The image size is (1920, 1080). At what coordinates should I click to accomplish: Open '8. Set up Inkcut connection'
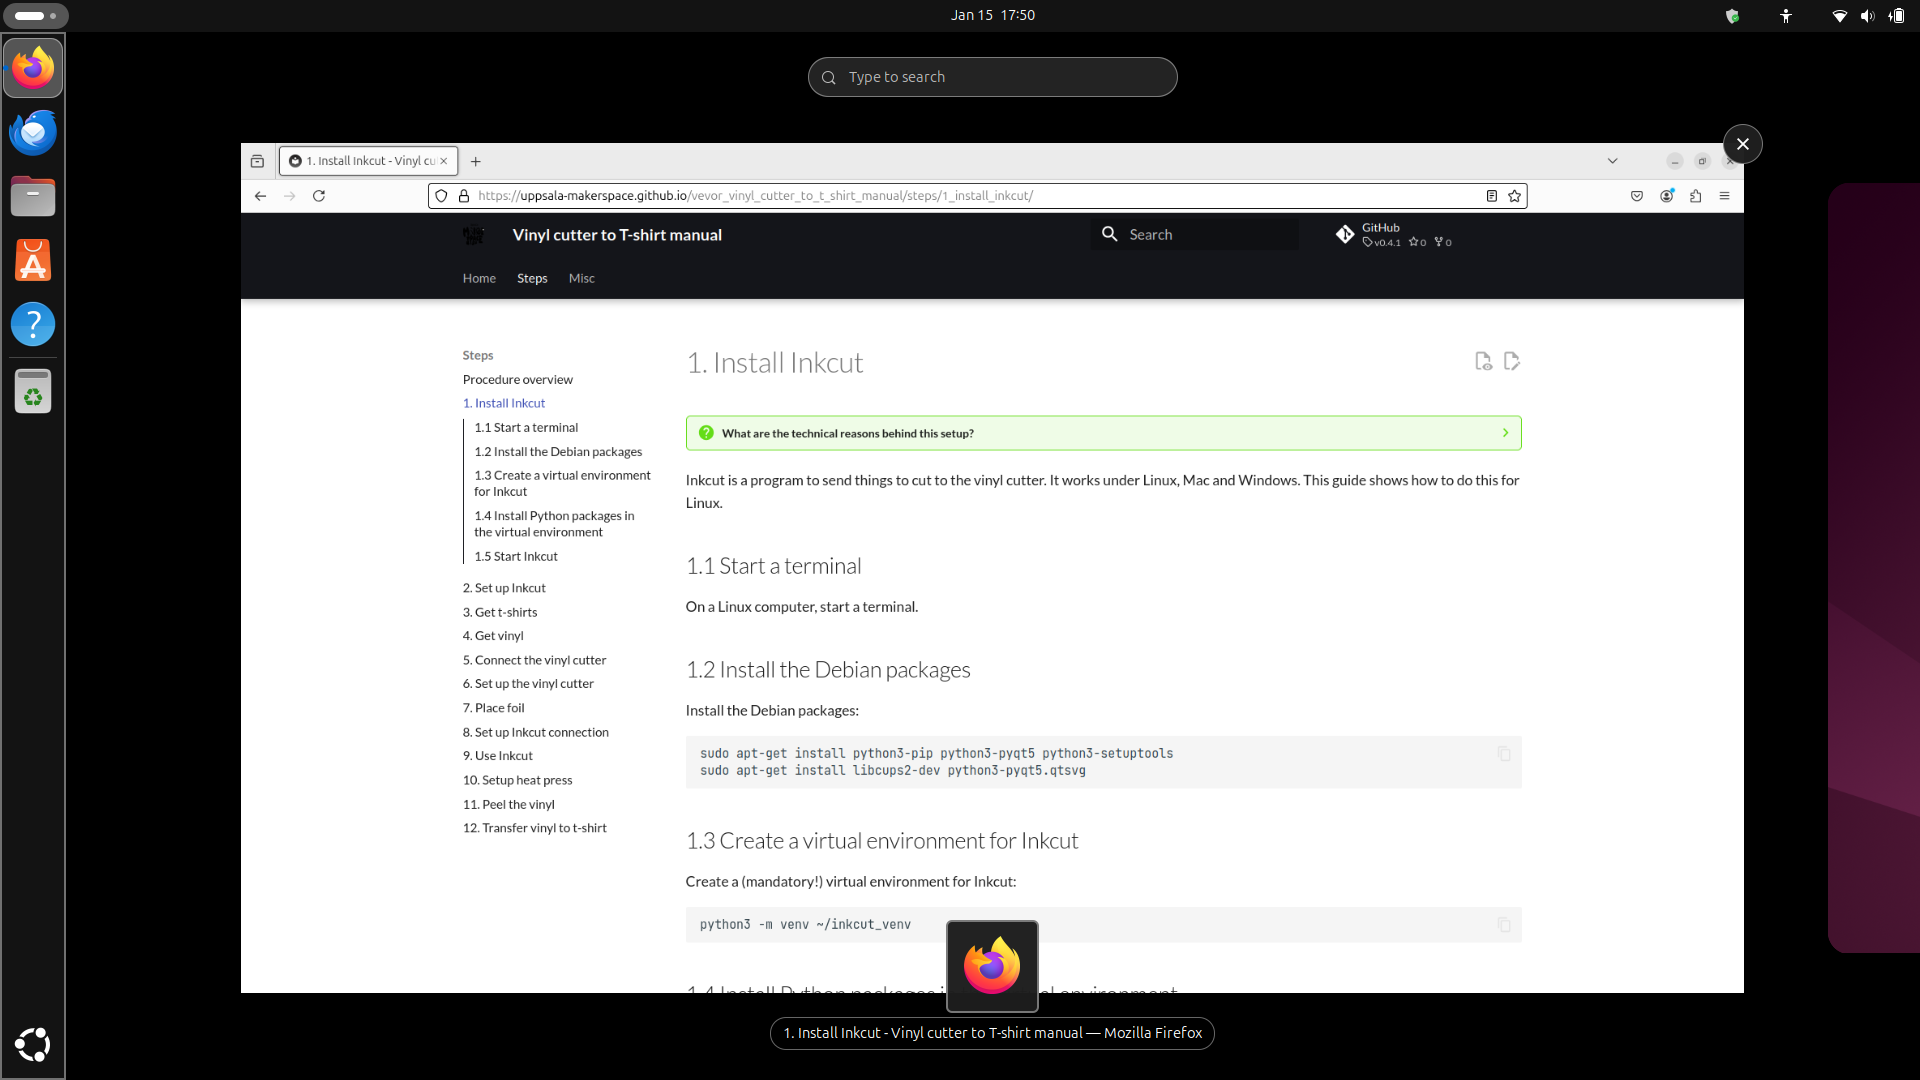[x=536, y=733]
